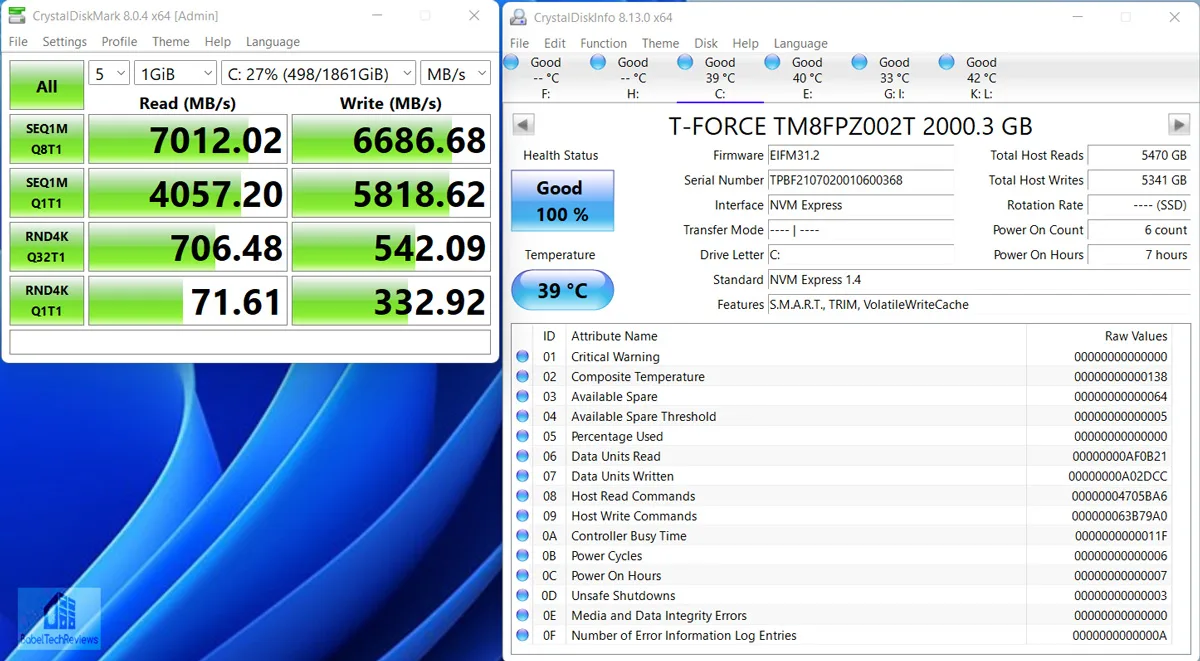Click the CrystalDiskInfo app icon in title bar
This screenshot has width=1200, height=661.
pos(518,17)
